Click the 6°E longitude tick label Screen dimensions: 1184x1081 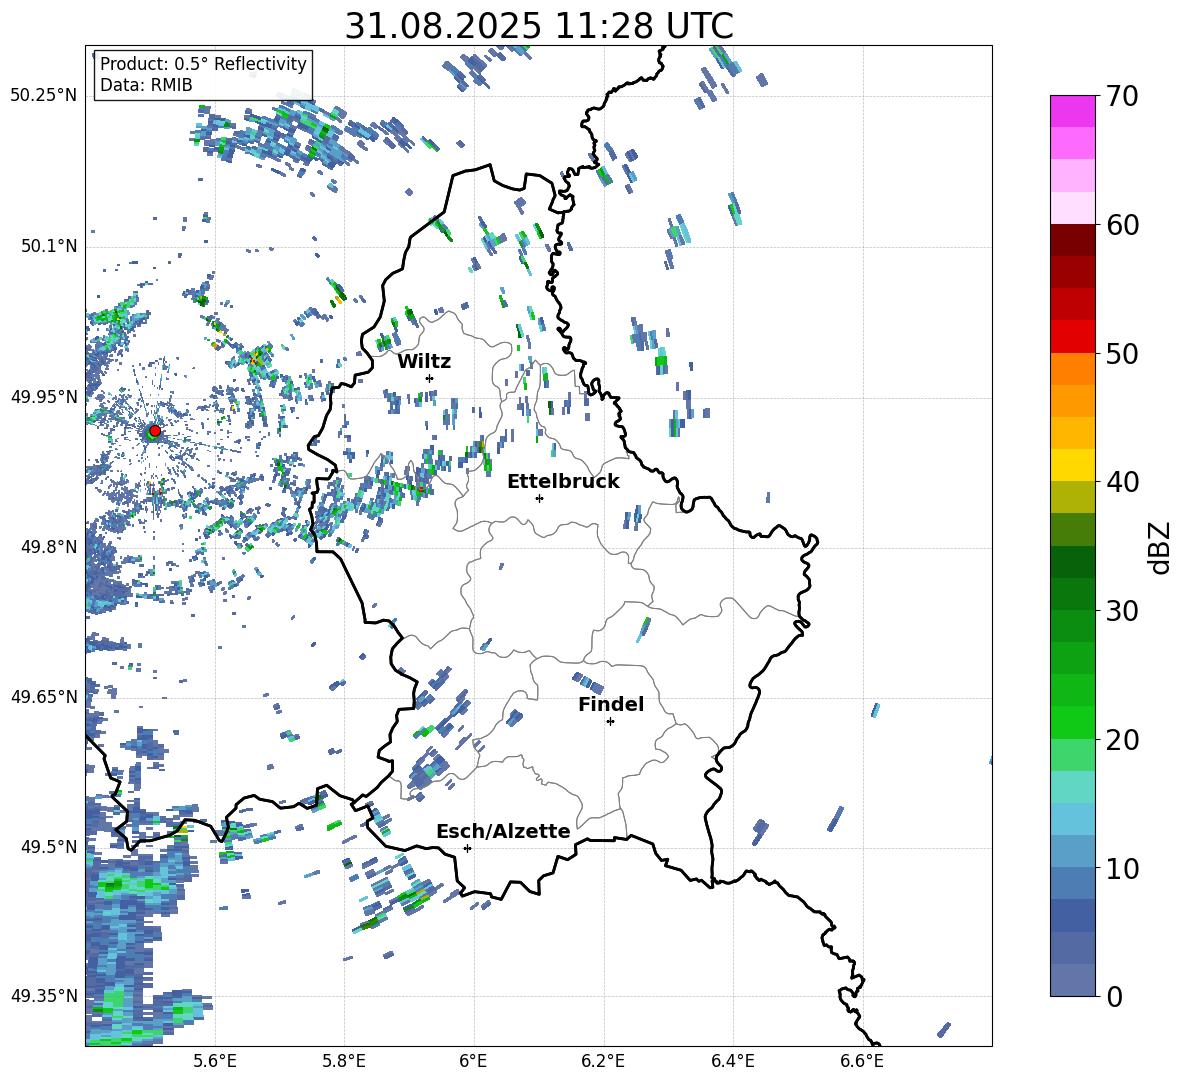[473, 1061]
